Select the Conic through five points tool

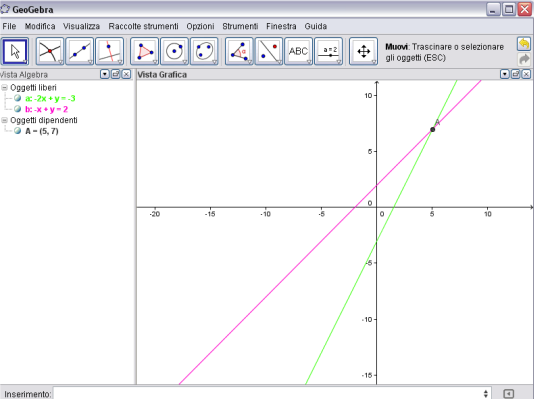[204, 51]
